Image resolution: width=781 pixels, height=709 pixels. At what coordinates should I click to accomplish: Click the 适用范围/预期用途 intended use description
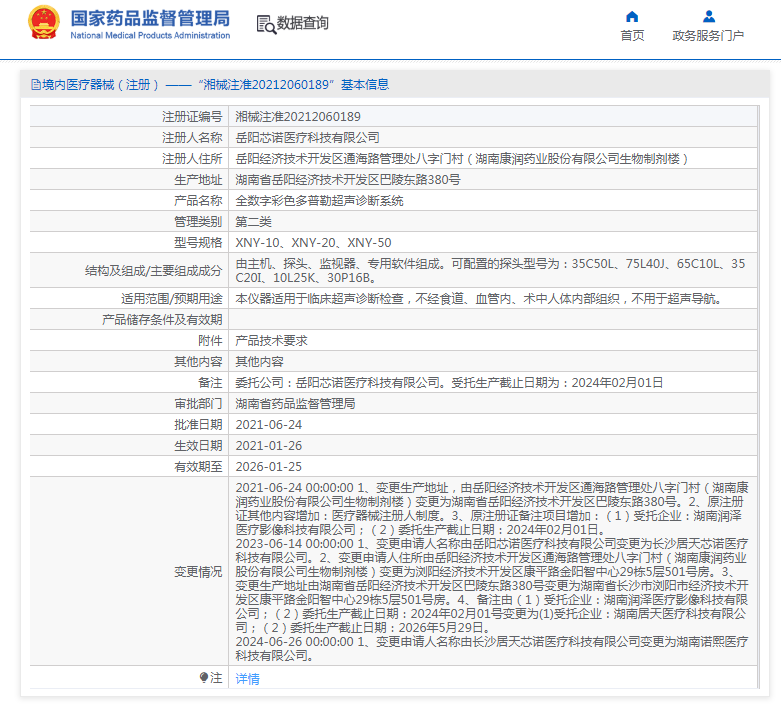(x=478, y=298)
